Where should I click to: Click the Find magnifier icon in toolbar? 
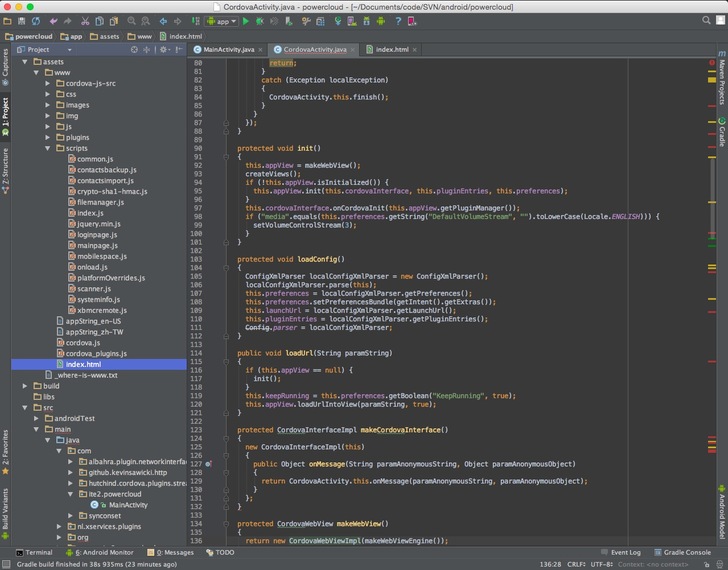[x=133, y=20]
